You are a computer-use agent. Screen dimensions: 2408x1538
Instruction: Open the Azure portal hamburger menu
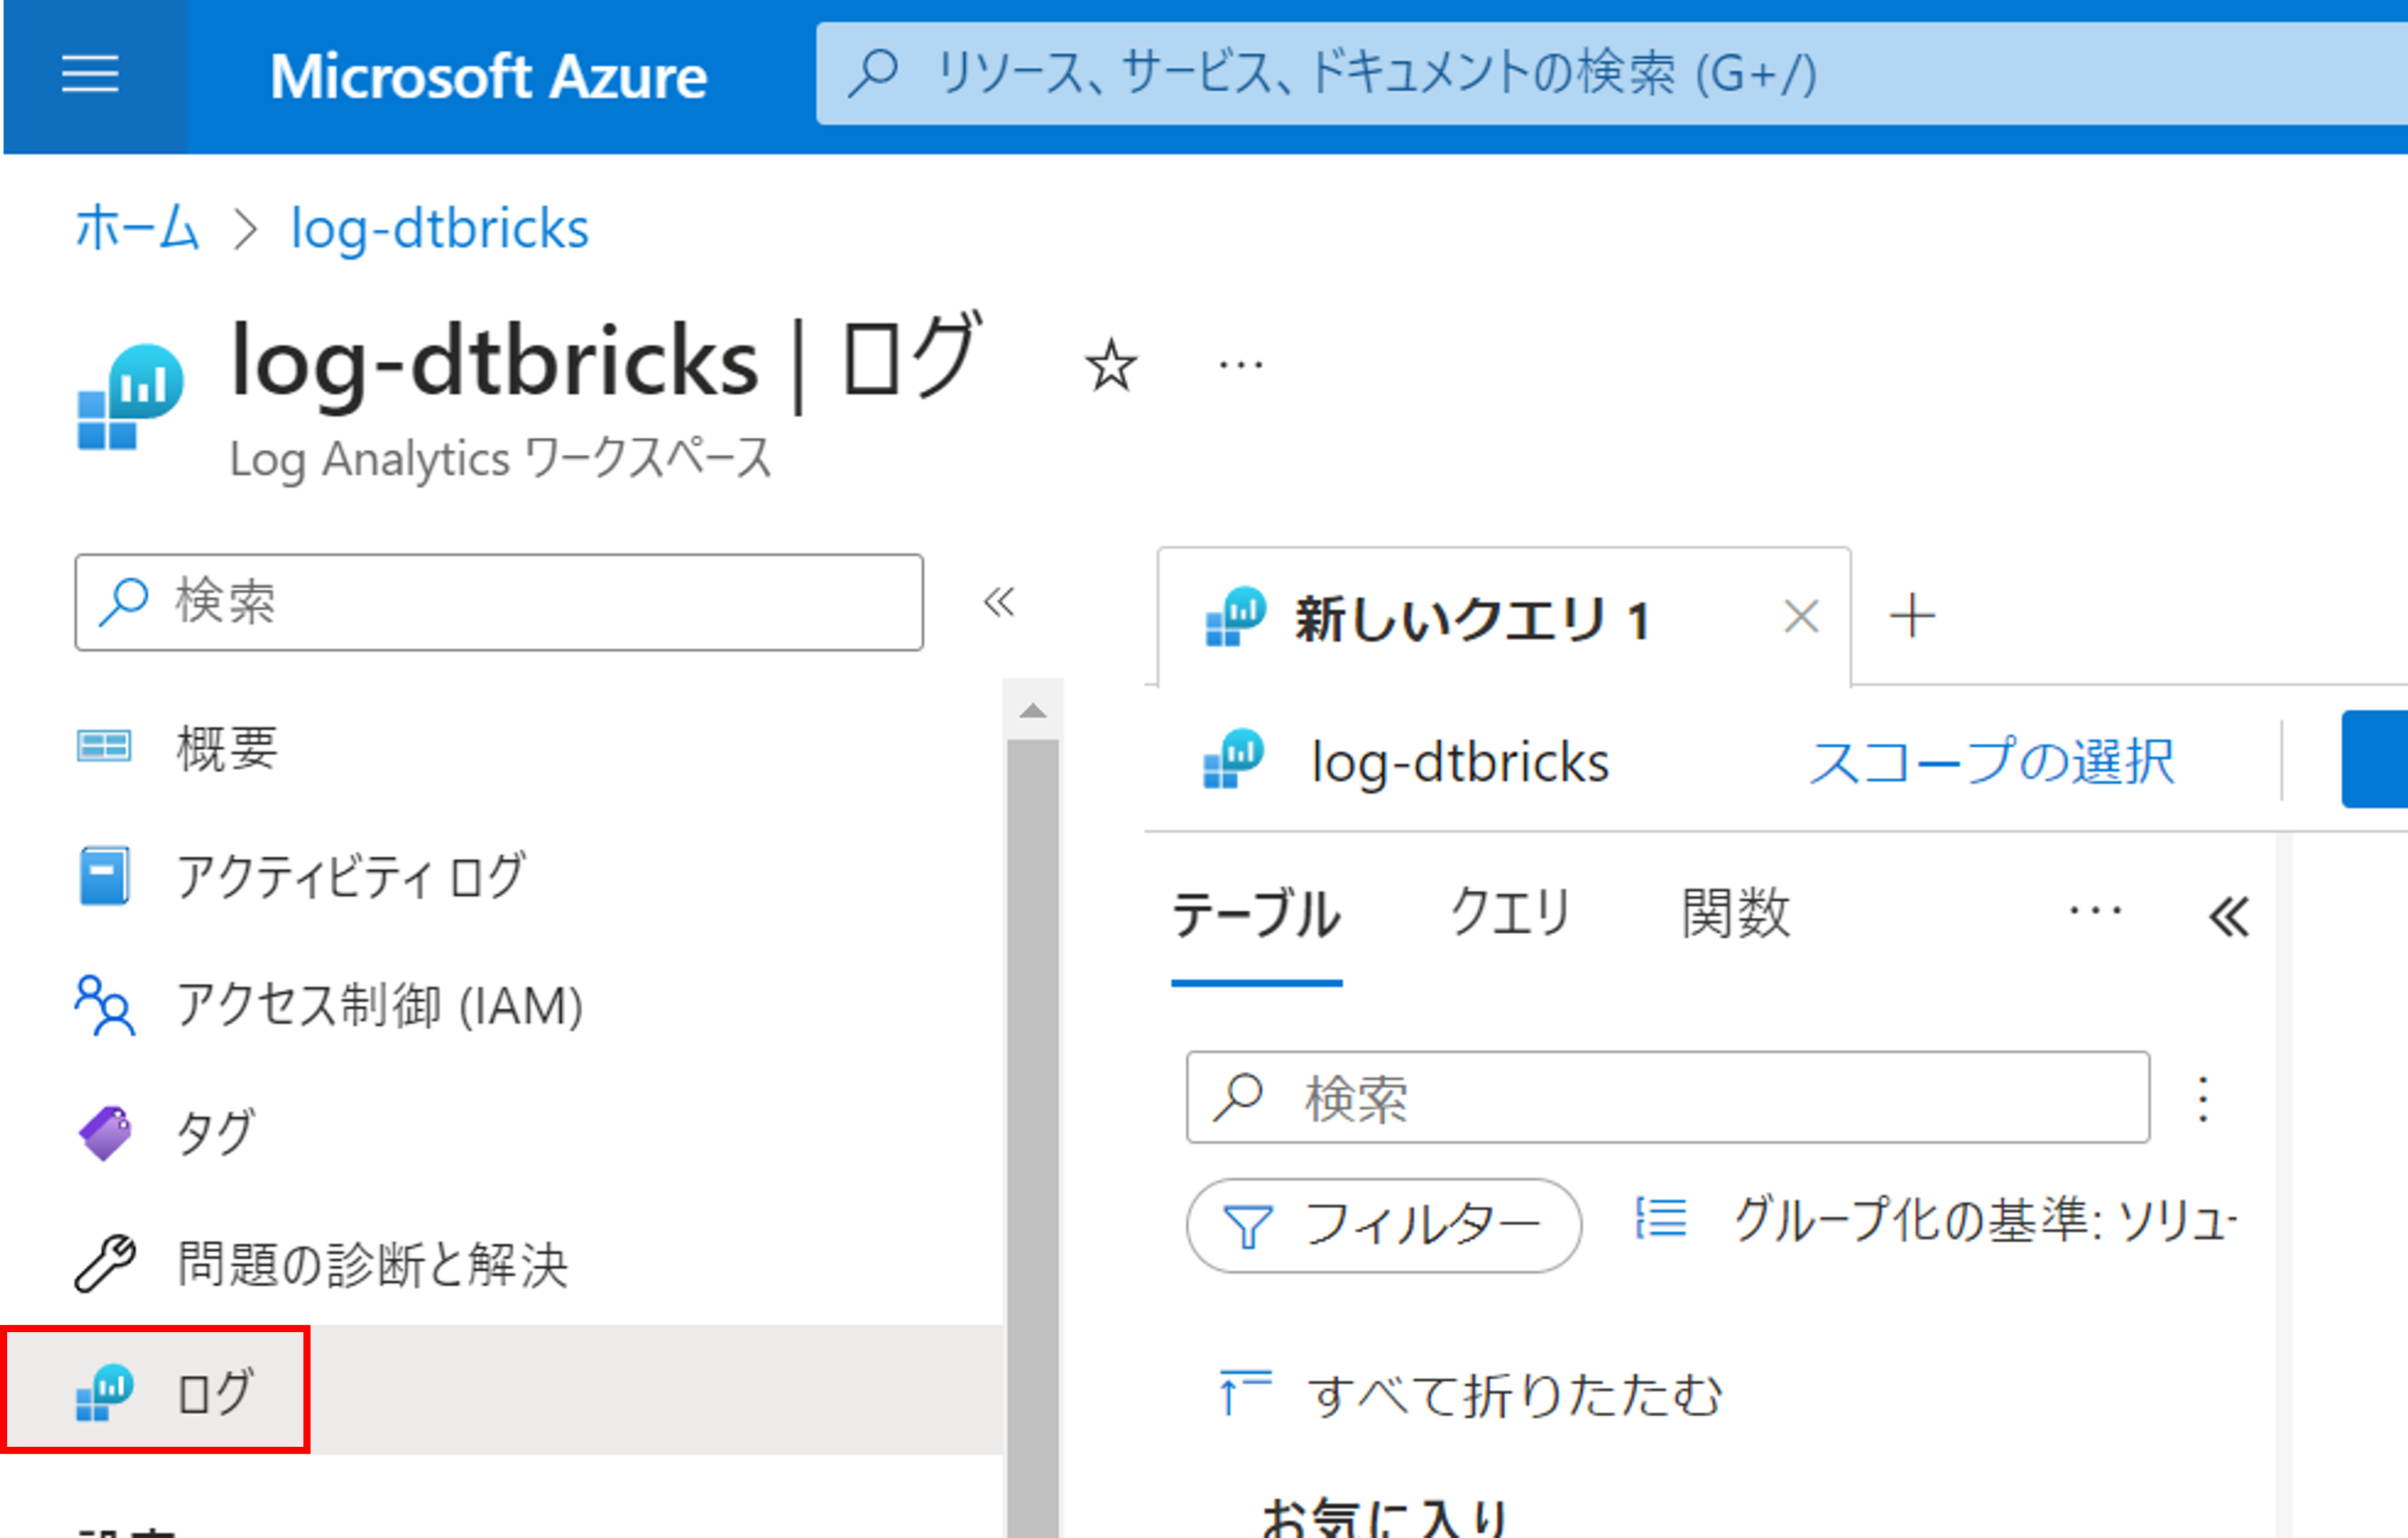(x=90, y=75)
